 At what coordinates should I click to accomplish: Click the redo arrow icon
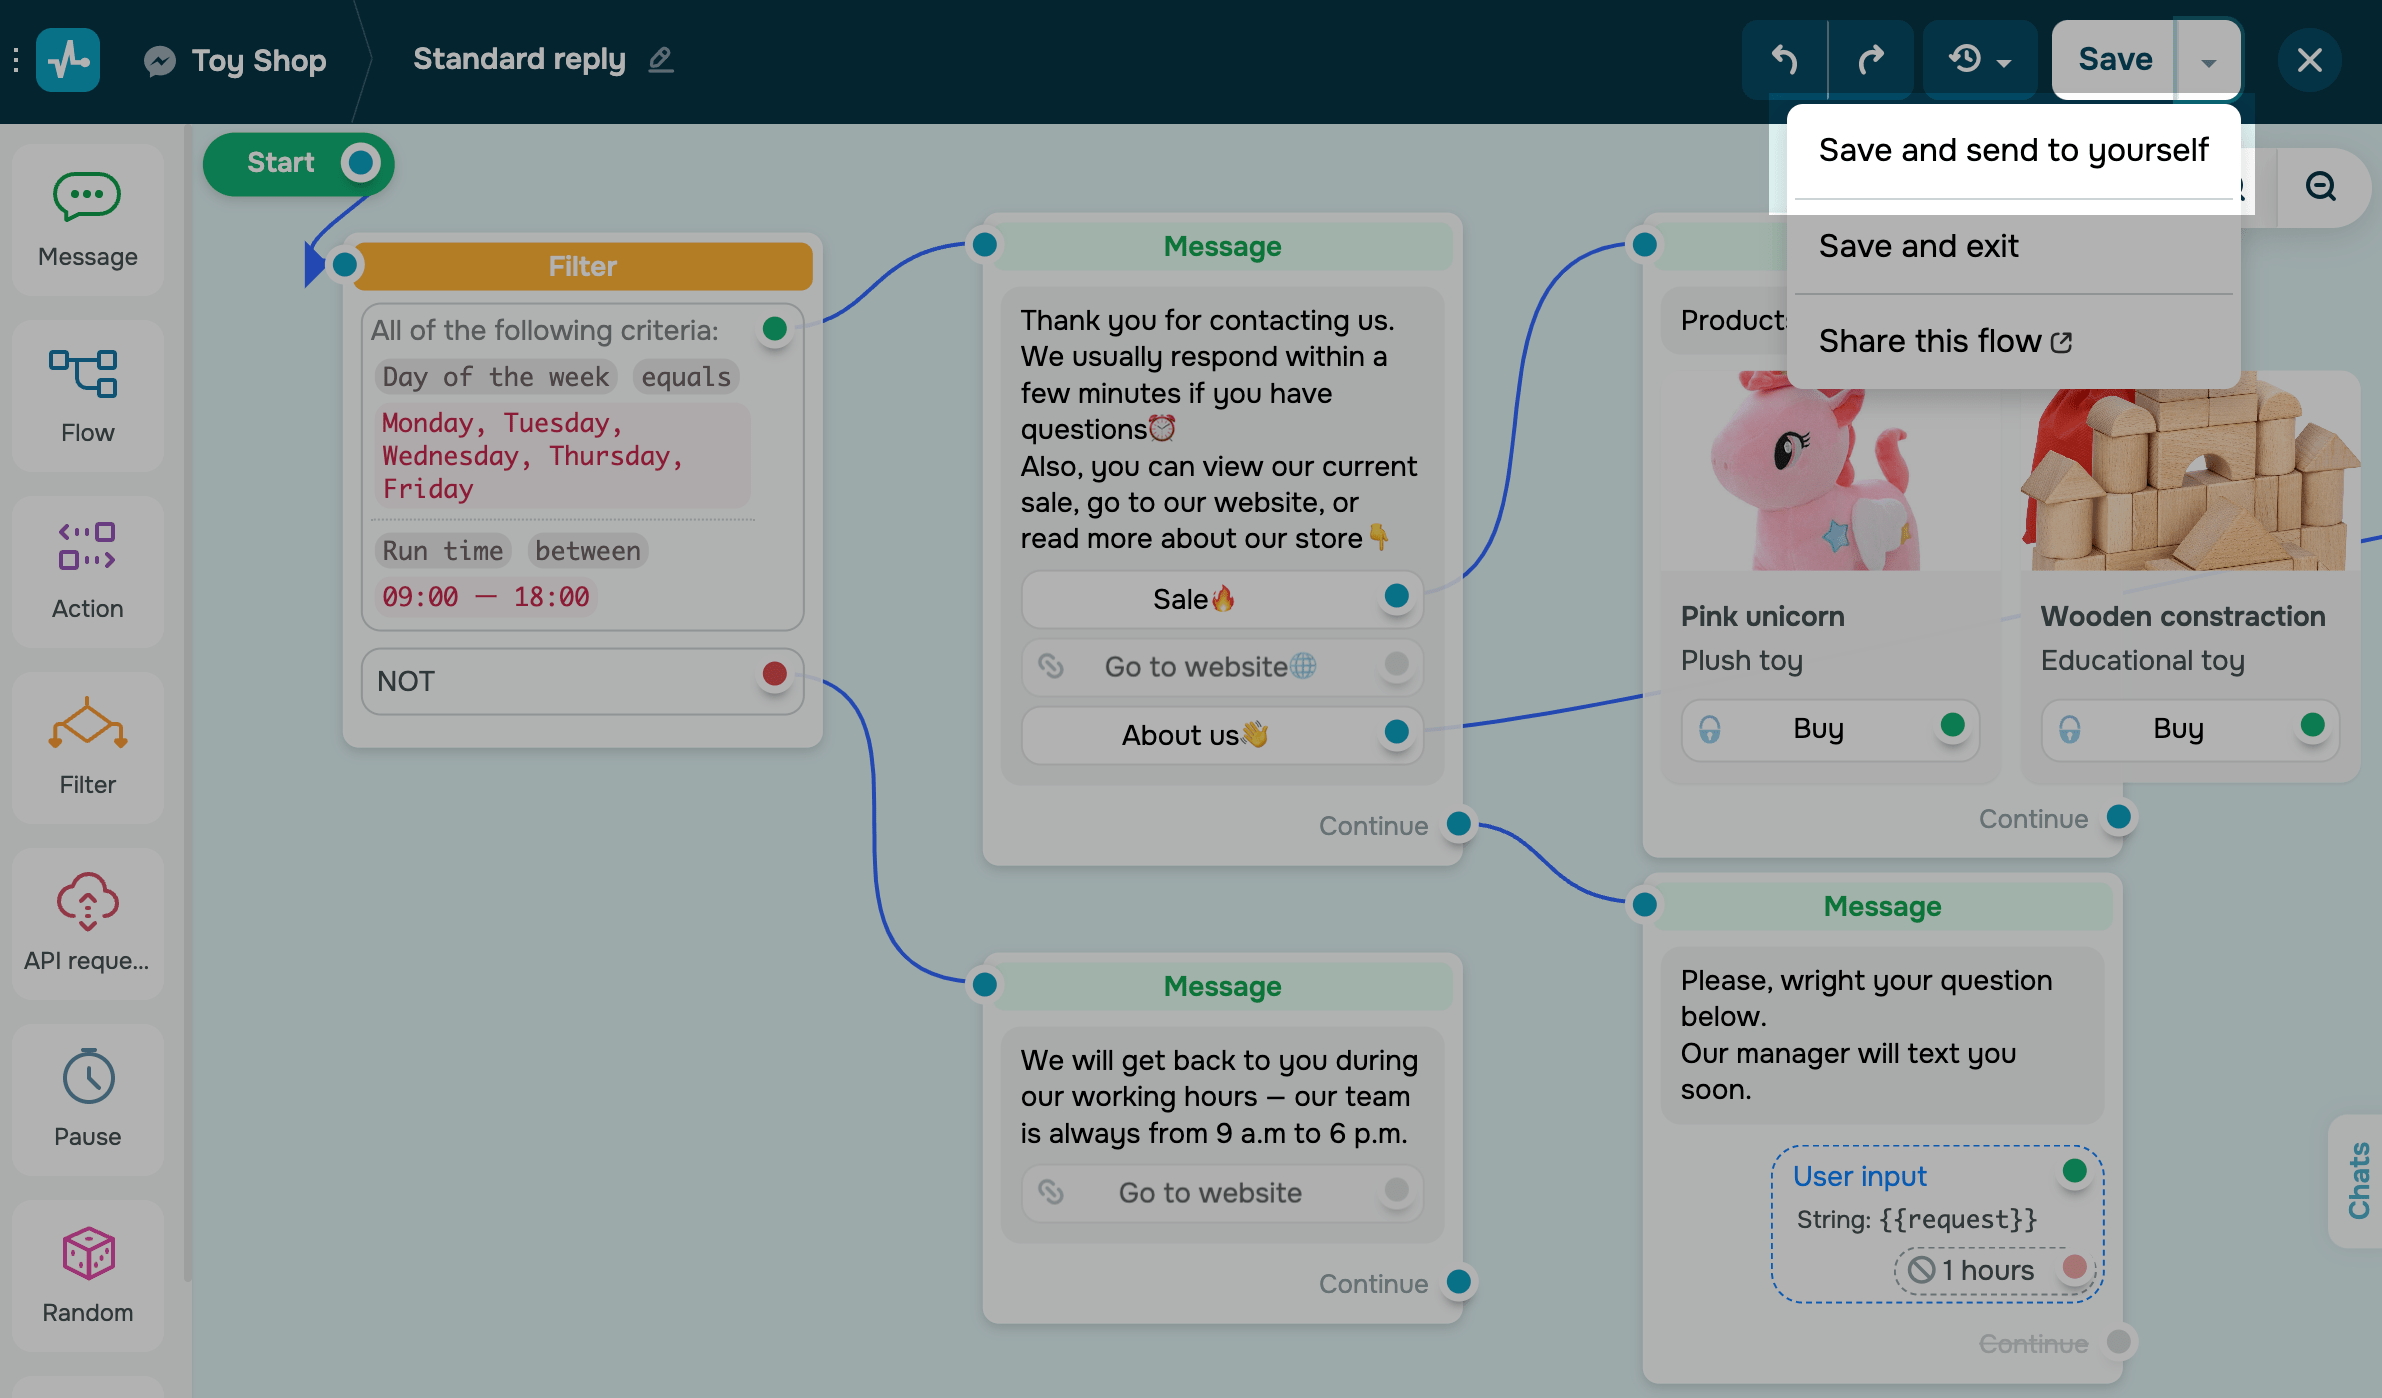coord(1871,60)
